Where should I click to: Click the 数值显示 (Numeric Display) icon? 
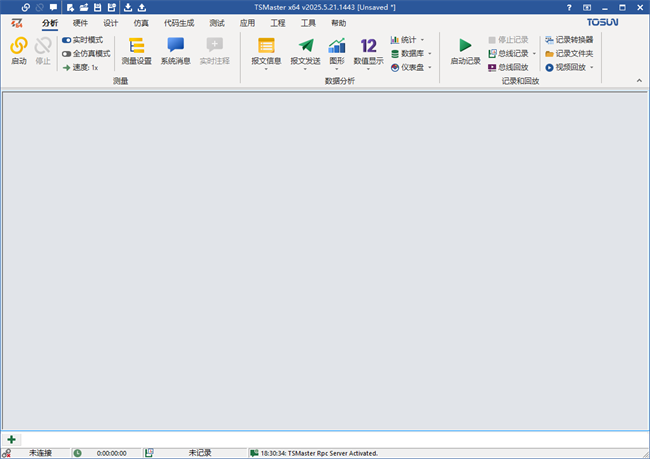368,46
